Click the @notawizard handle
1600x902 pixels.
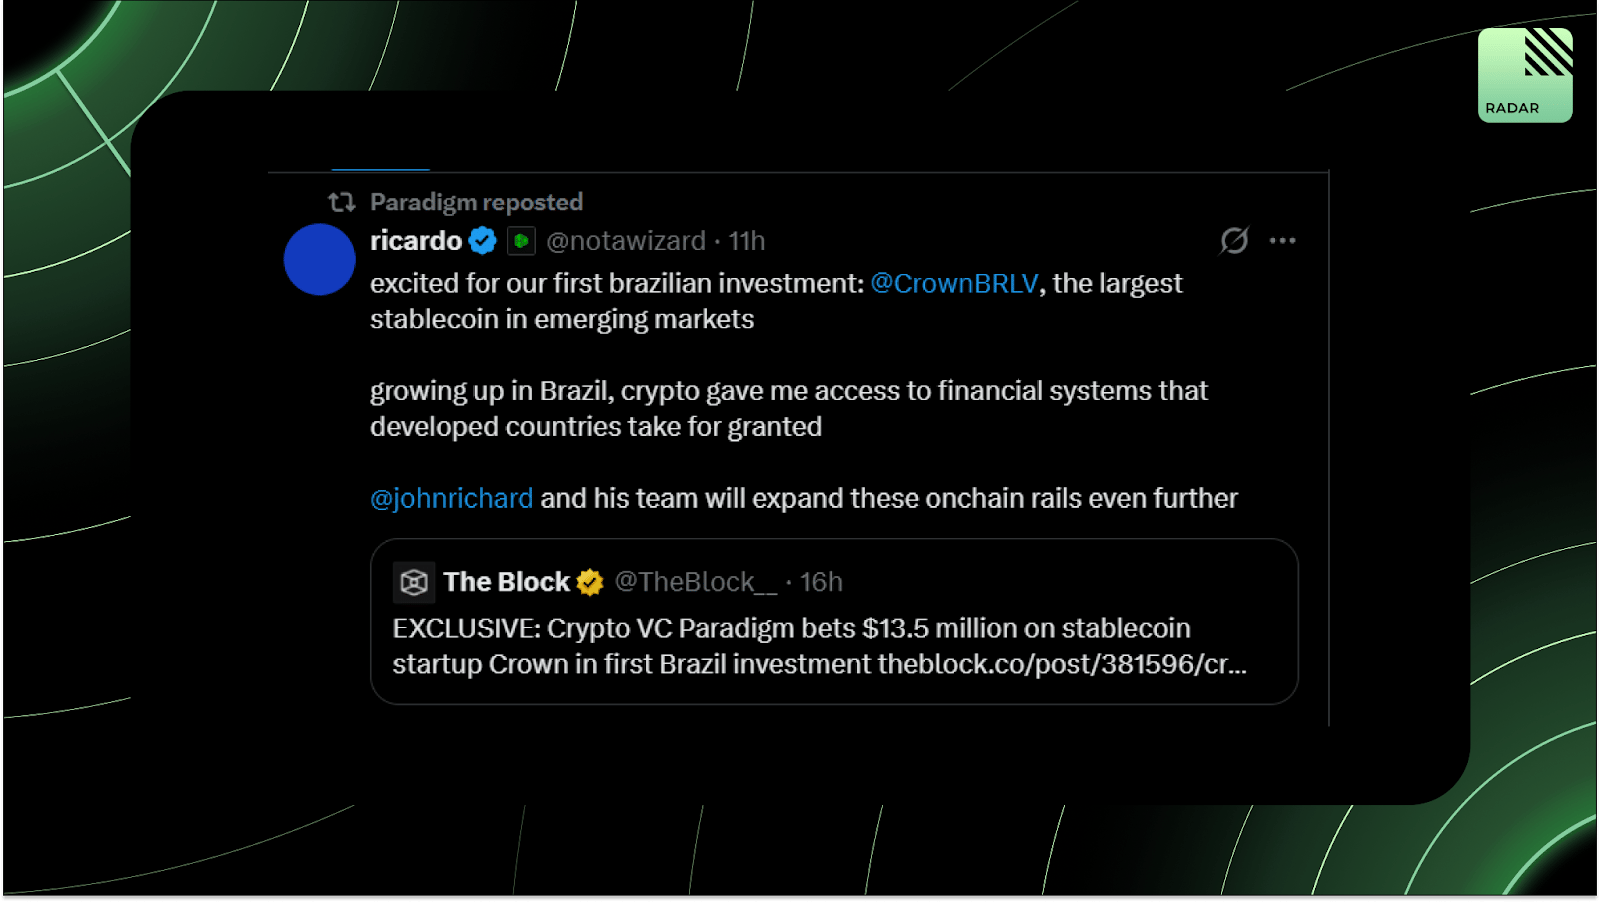626,241
